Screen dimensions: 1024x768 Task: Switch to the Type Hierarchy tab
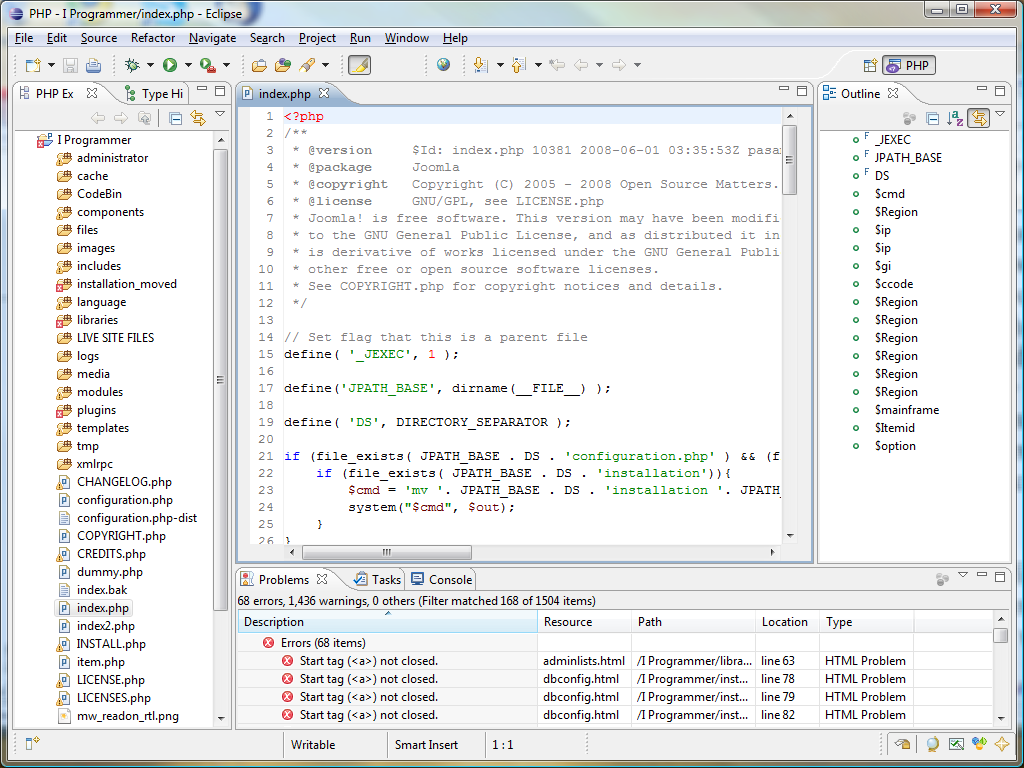(154, 93)
